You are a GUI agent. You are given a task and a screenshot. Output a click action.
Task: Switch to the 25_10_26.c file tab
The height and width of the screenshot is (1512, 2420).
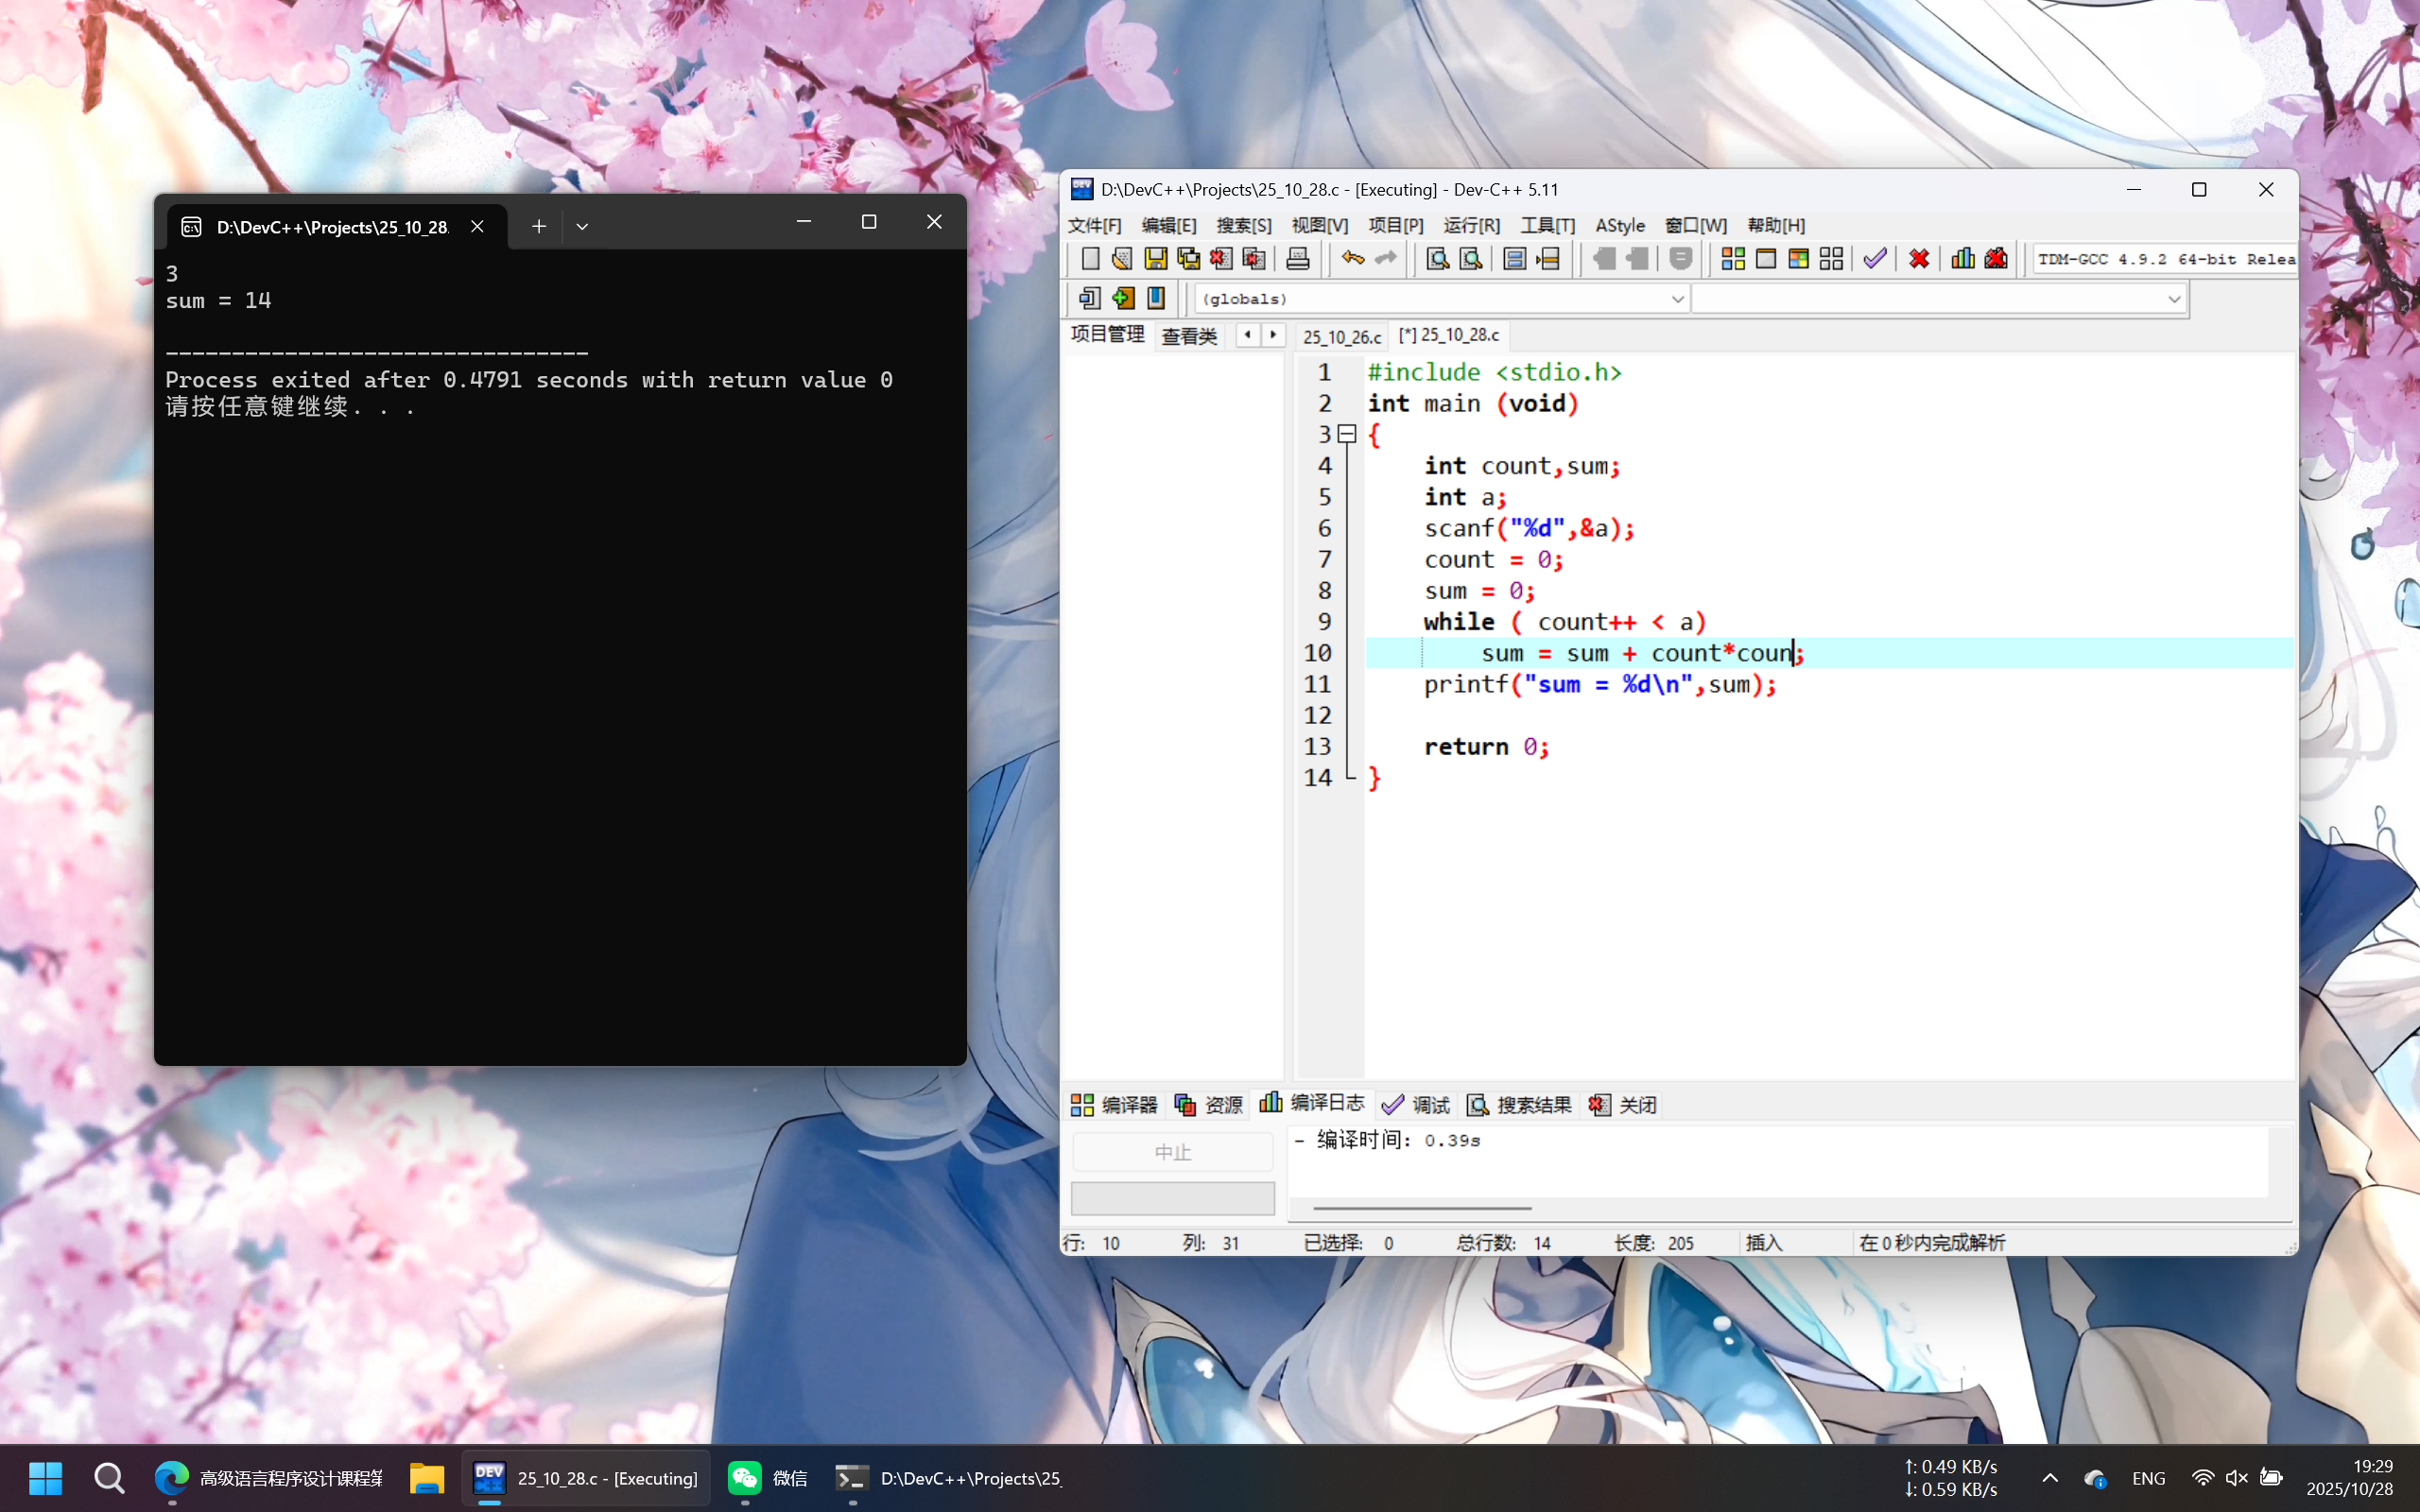pos(1341,337)
